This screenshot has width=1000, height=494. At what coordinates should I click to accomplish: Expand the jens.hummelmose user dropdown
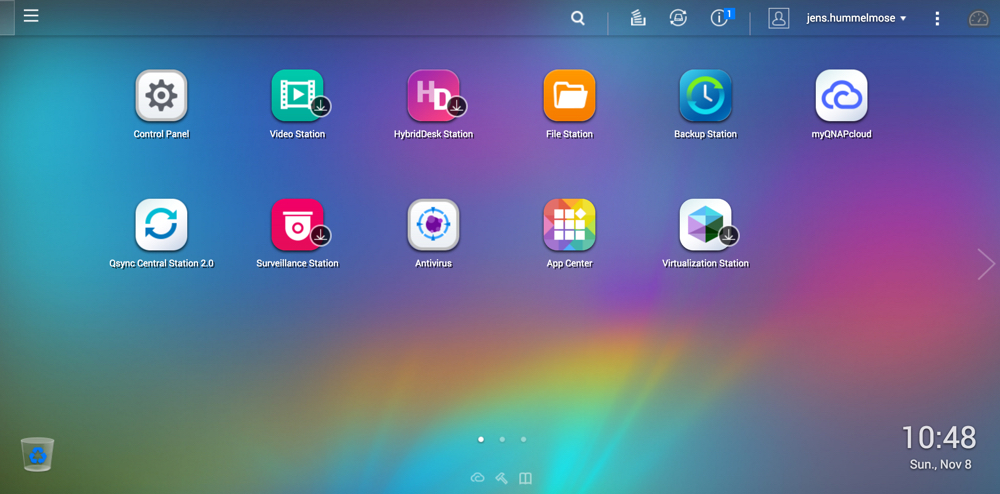[856, 18]
